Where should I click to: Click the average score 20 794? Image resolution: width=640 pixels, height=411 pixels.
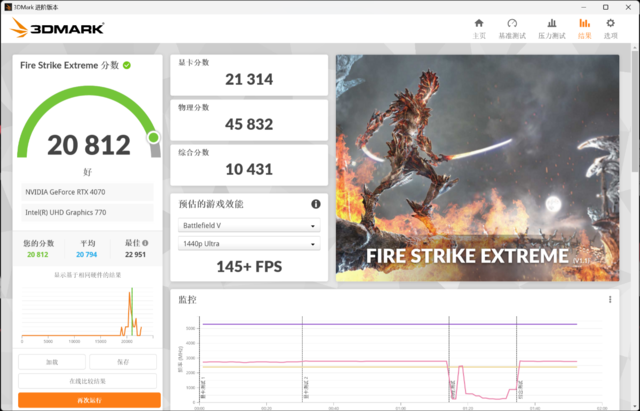tap(87, 255)
